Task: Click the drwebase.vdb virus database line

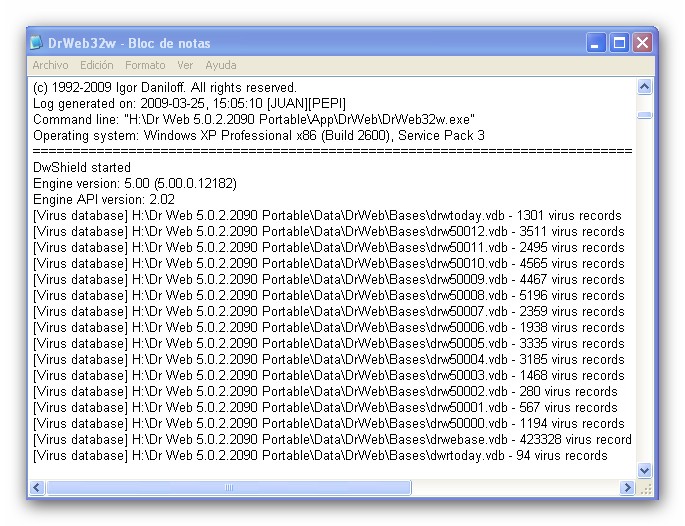Action: click(330, 440)
